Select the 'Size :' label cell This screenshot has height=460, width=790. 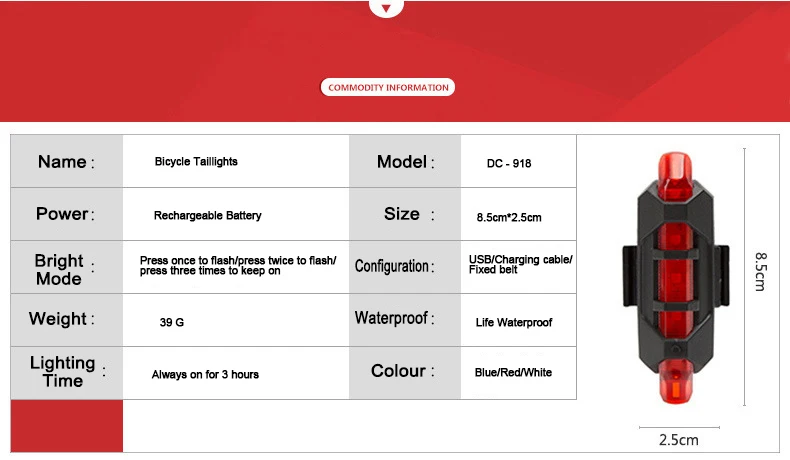coord(405,214)
